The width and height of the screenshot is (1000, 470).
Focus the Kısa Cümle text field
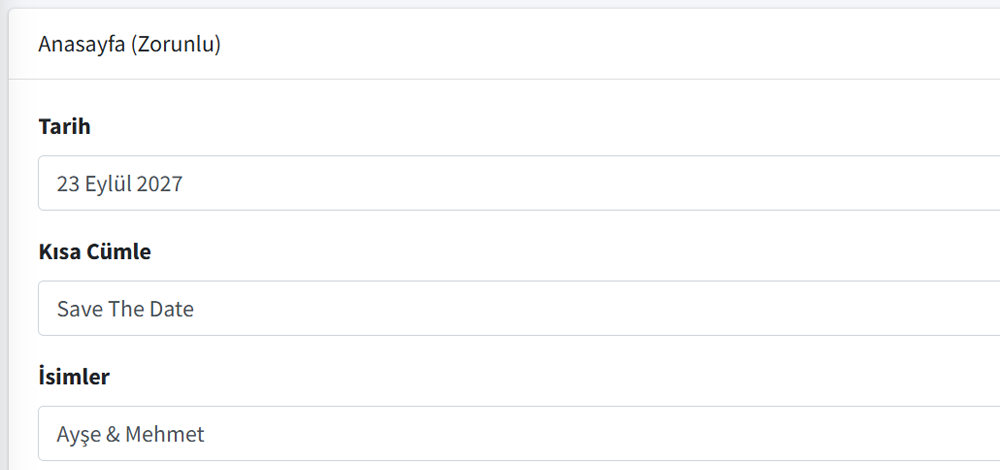(x=520, y=308)
